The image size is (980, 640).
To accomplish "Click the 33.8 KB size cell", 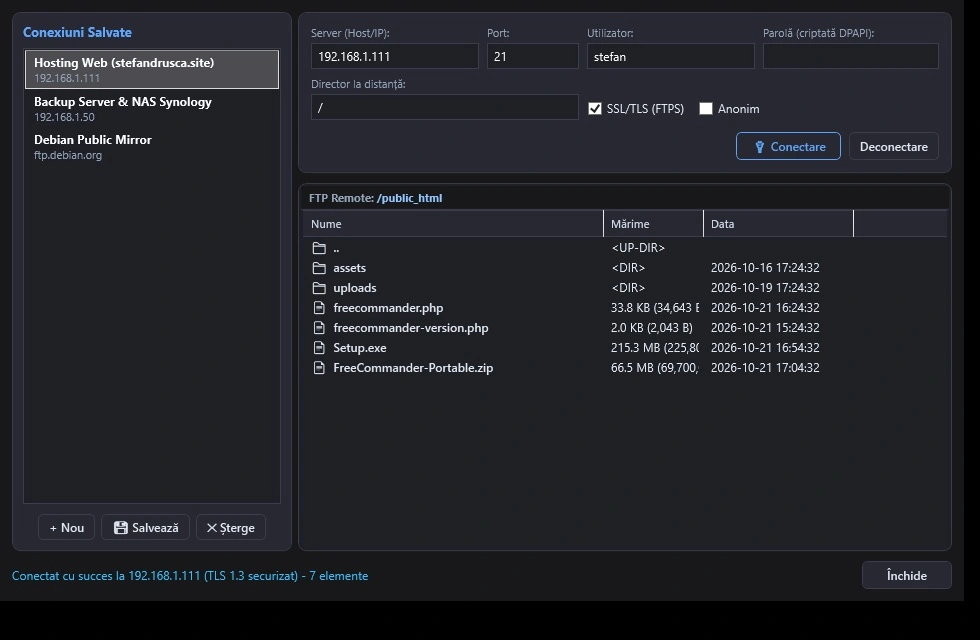I will pos(654,308).
